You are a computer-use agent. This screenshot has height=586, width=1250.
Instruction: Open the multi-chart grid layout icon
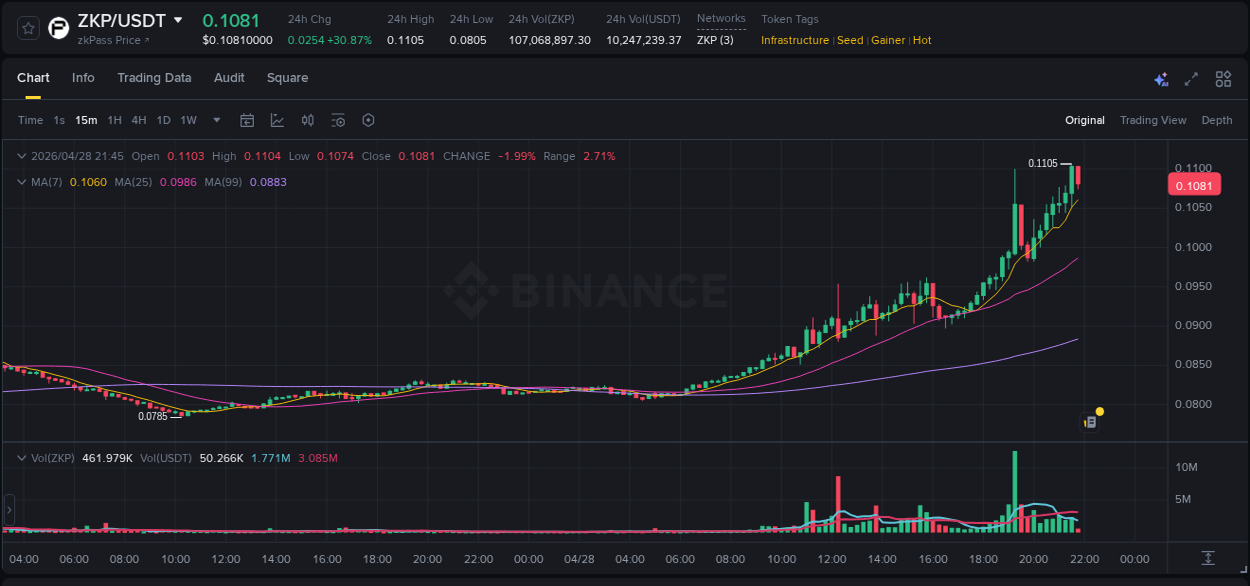click(1223, 79)
